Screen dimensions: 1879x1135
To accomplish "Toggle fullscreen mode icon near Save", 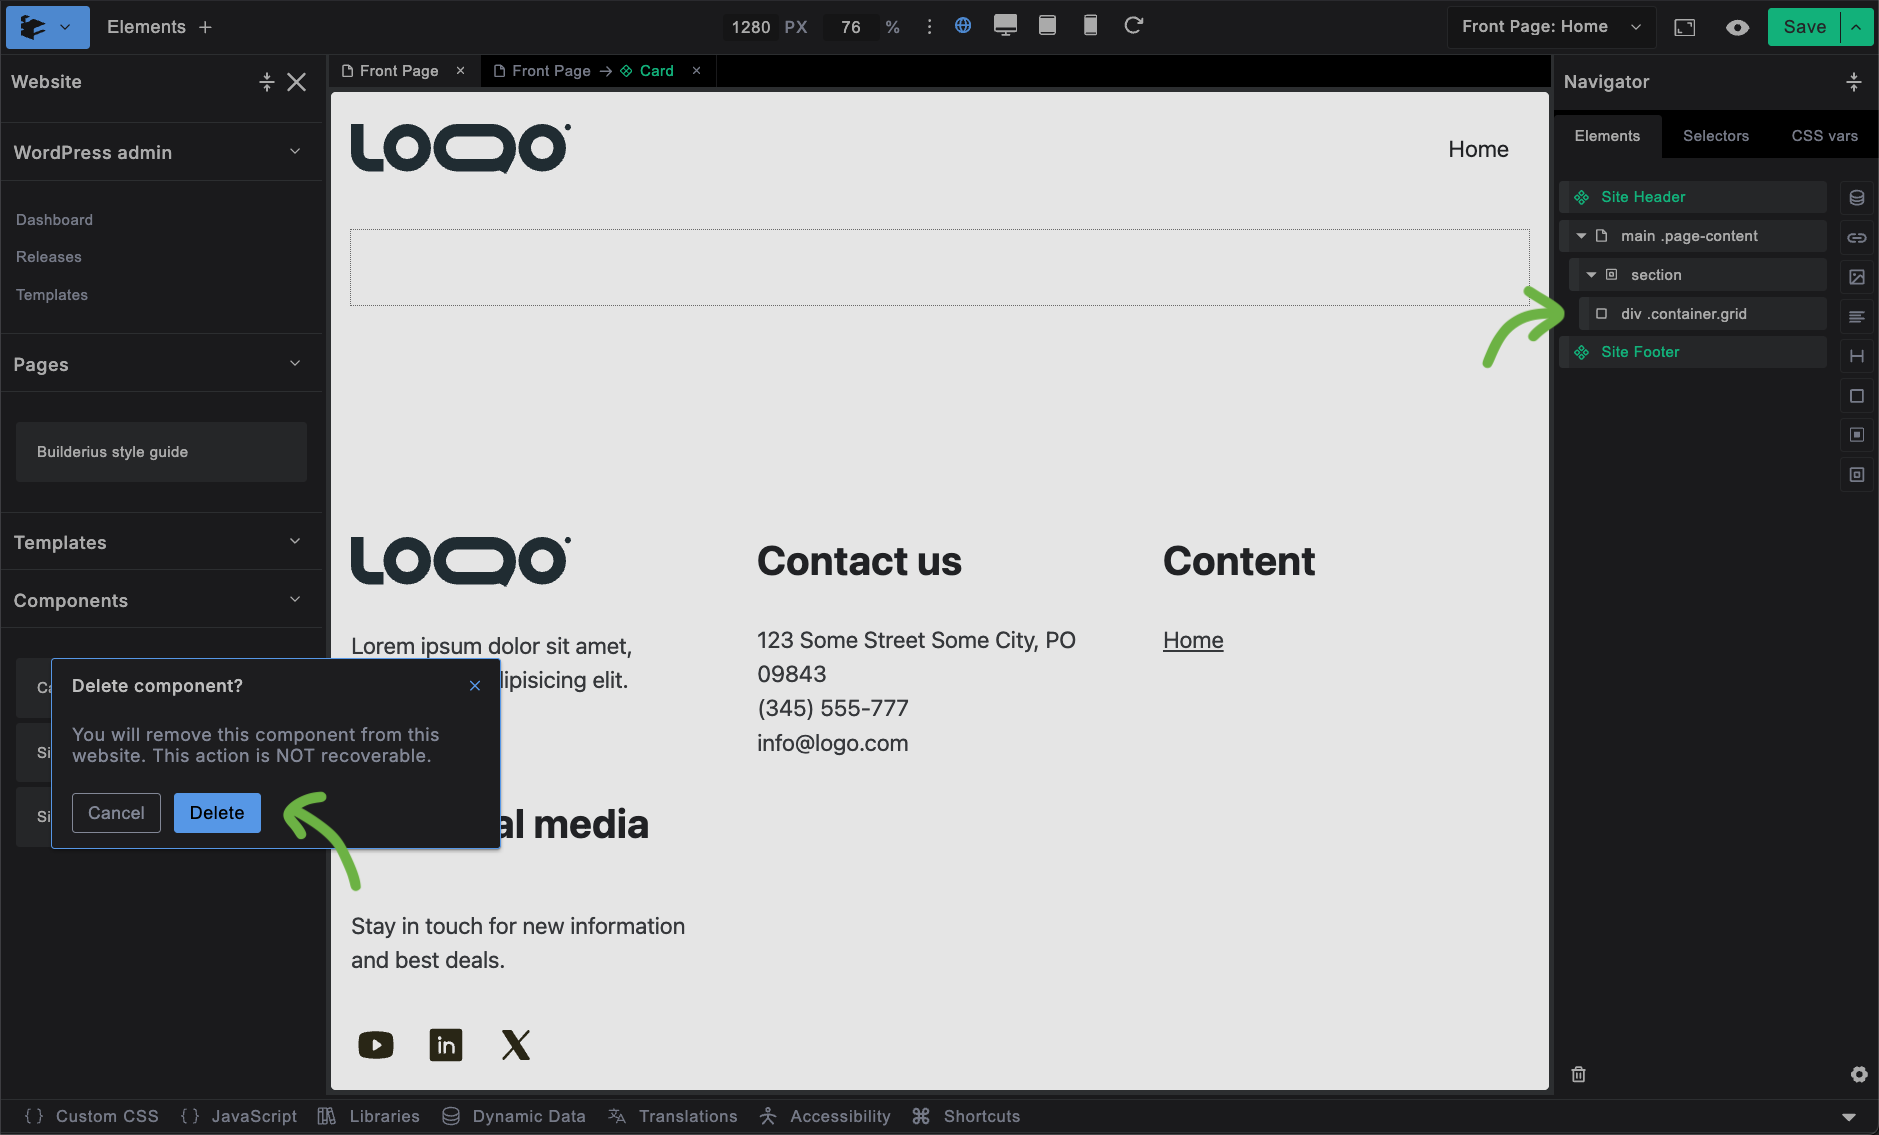I will tap(1686, 27).
